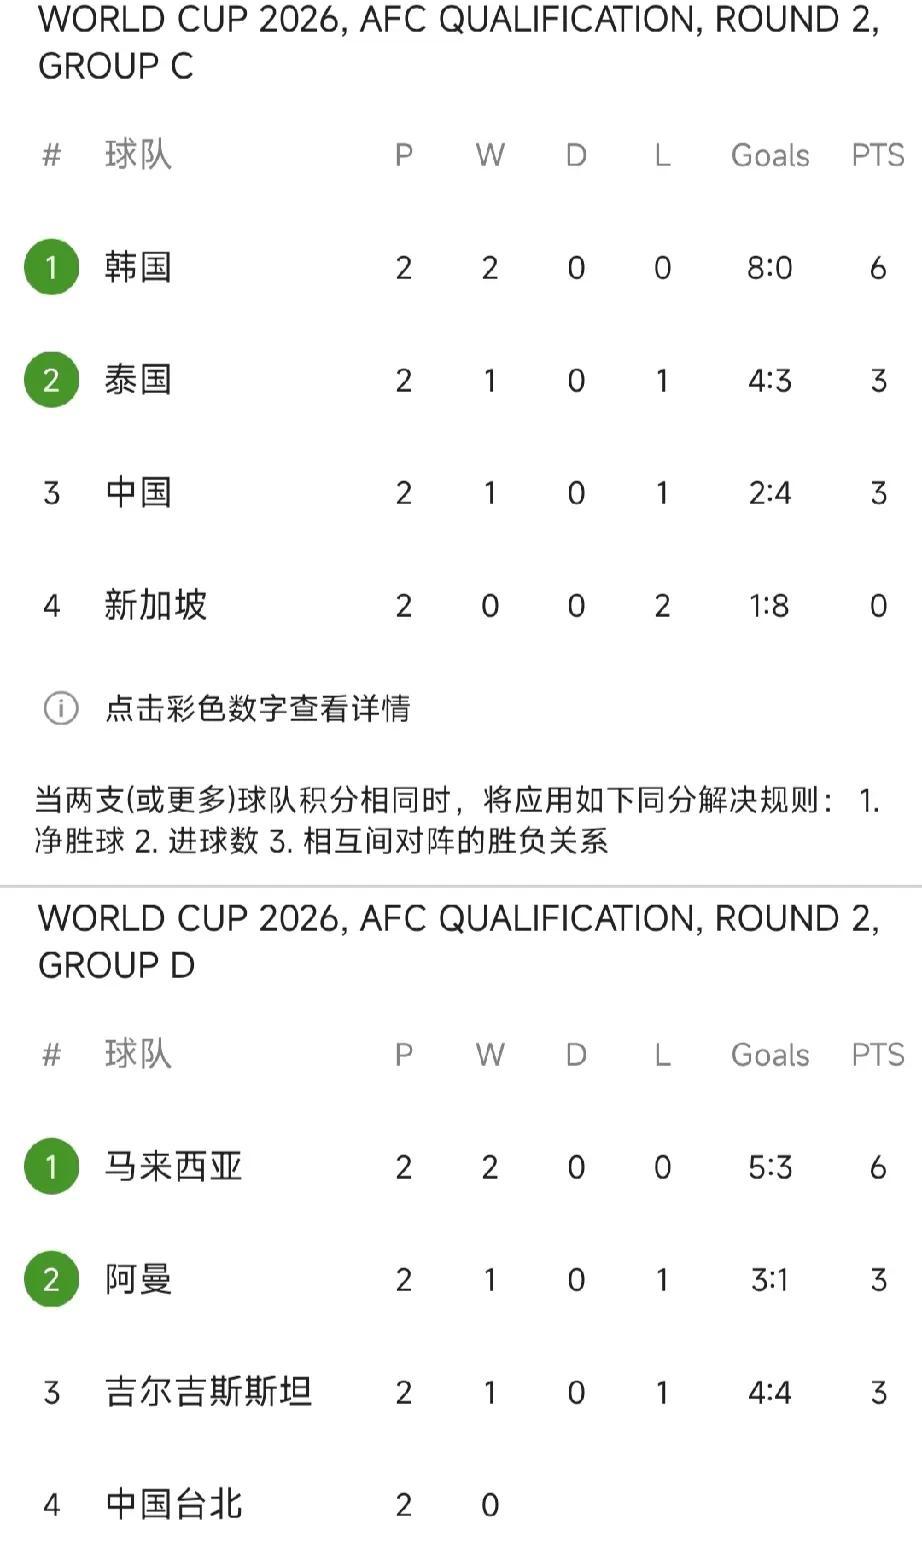Select 泰国 team name
The width and height of the screenshot is (922, 1554).
coord(138,380)
